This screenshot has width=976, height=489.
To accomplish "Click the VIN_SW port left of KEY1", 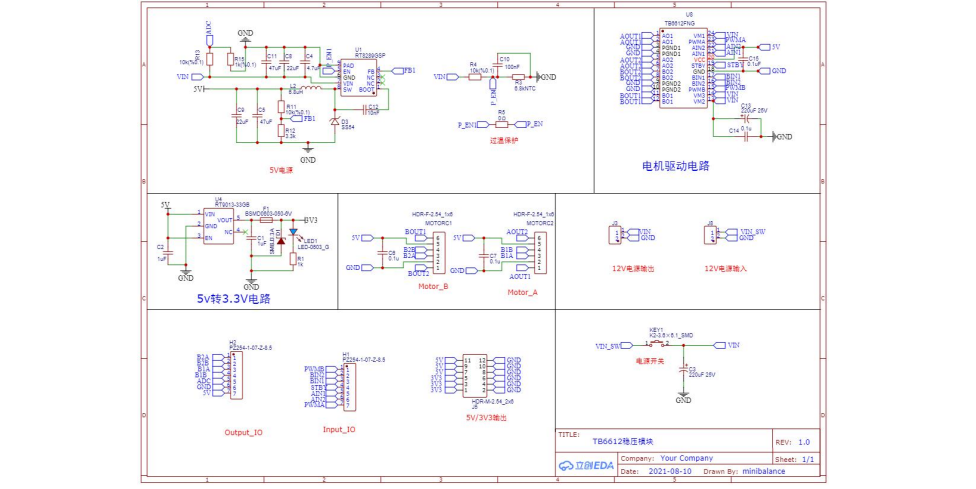I will pos(614,346).
